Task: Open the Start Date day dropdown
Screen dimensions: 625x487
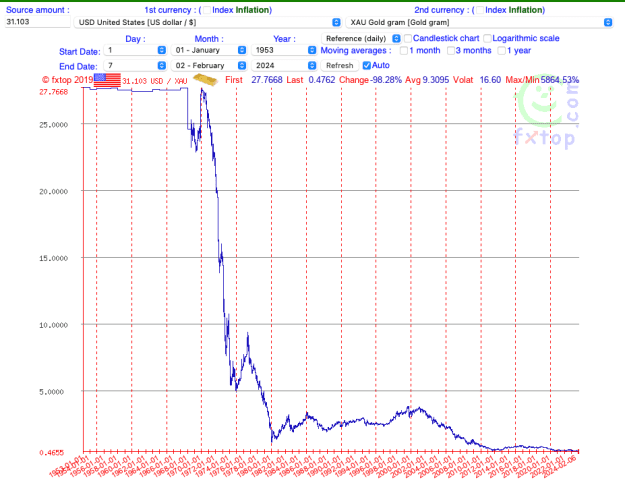Action: 135,50
